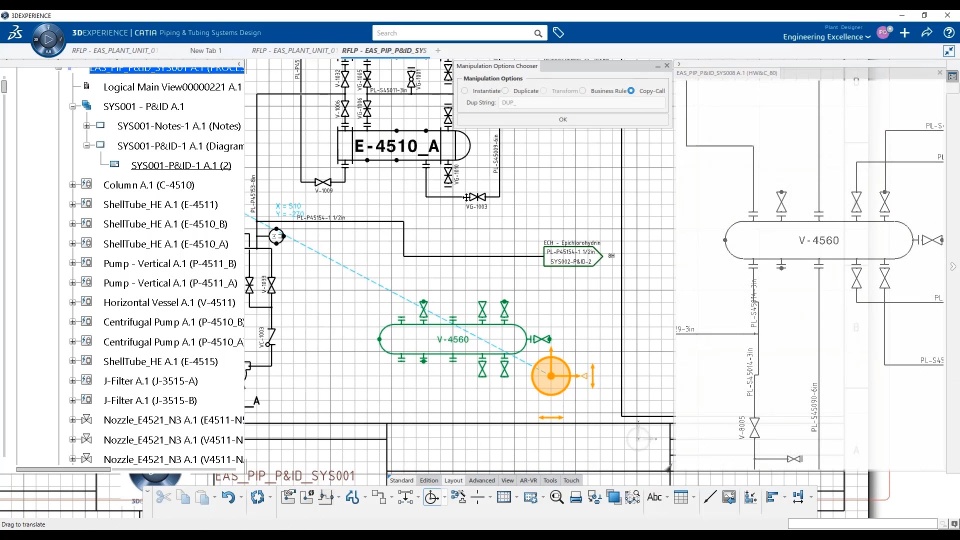This screenshot has width=960, height=540.
Task: Open the Engineering Excellence role dropdown
Action: (827, 37)
